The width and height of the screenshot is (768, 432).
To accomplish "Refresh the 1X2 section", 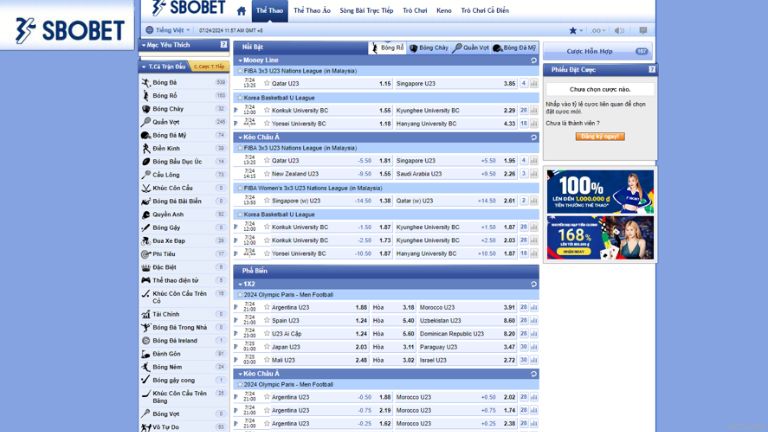I will [x=533, y=284].
